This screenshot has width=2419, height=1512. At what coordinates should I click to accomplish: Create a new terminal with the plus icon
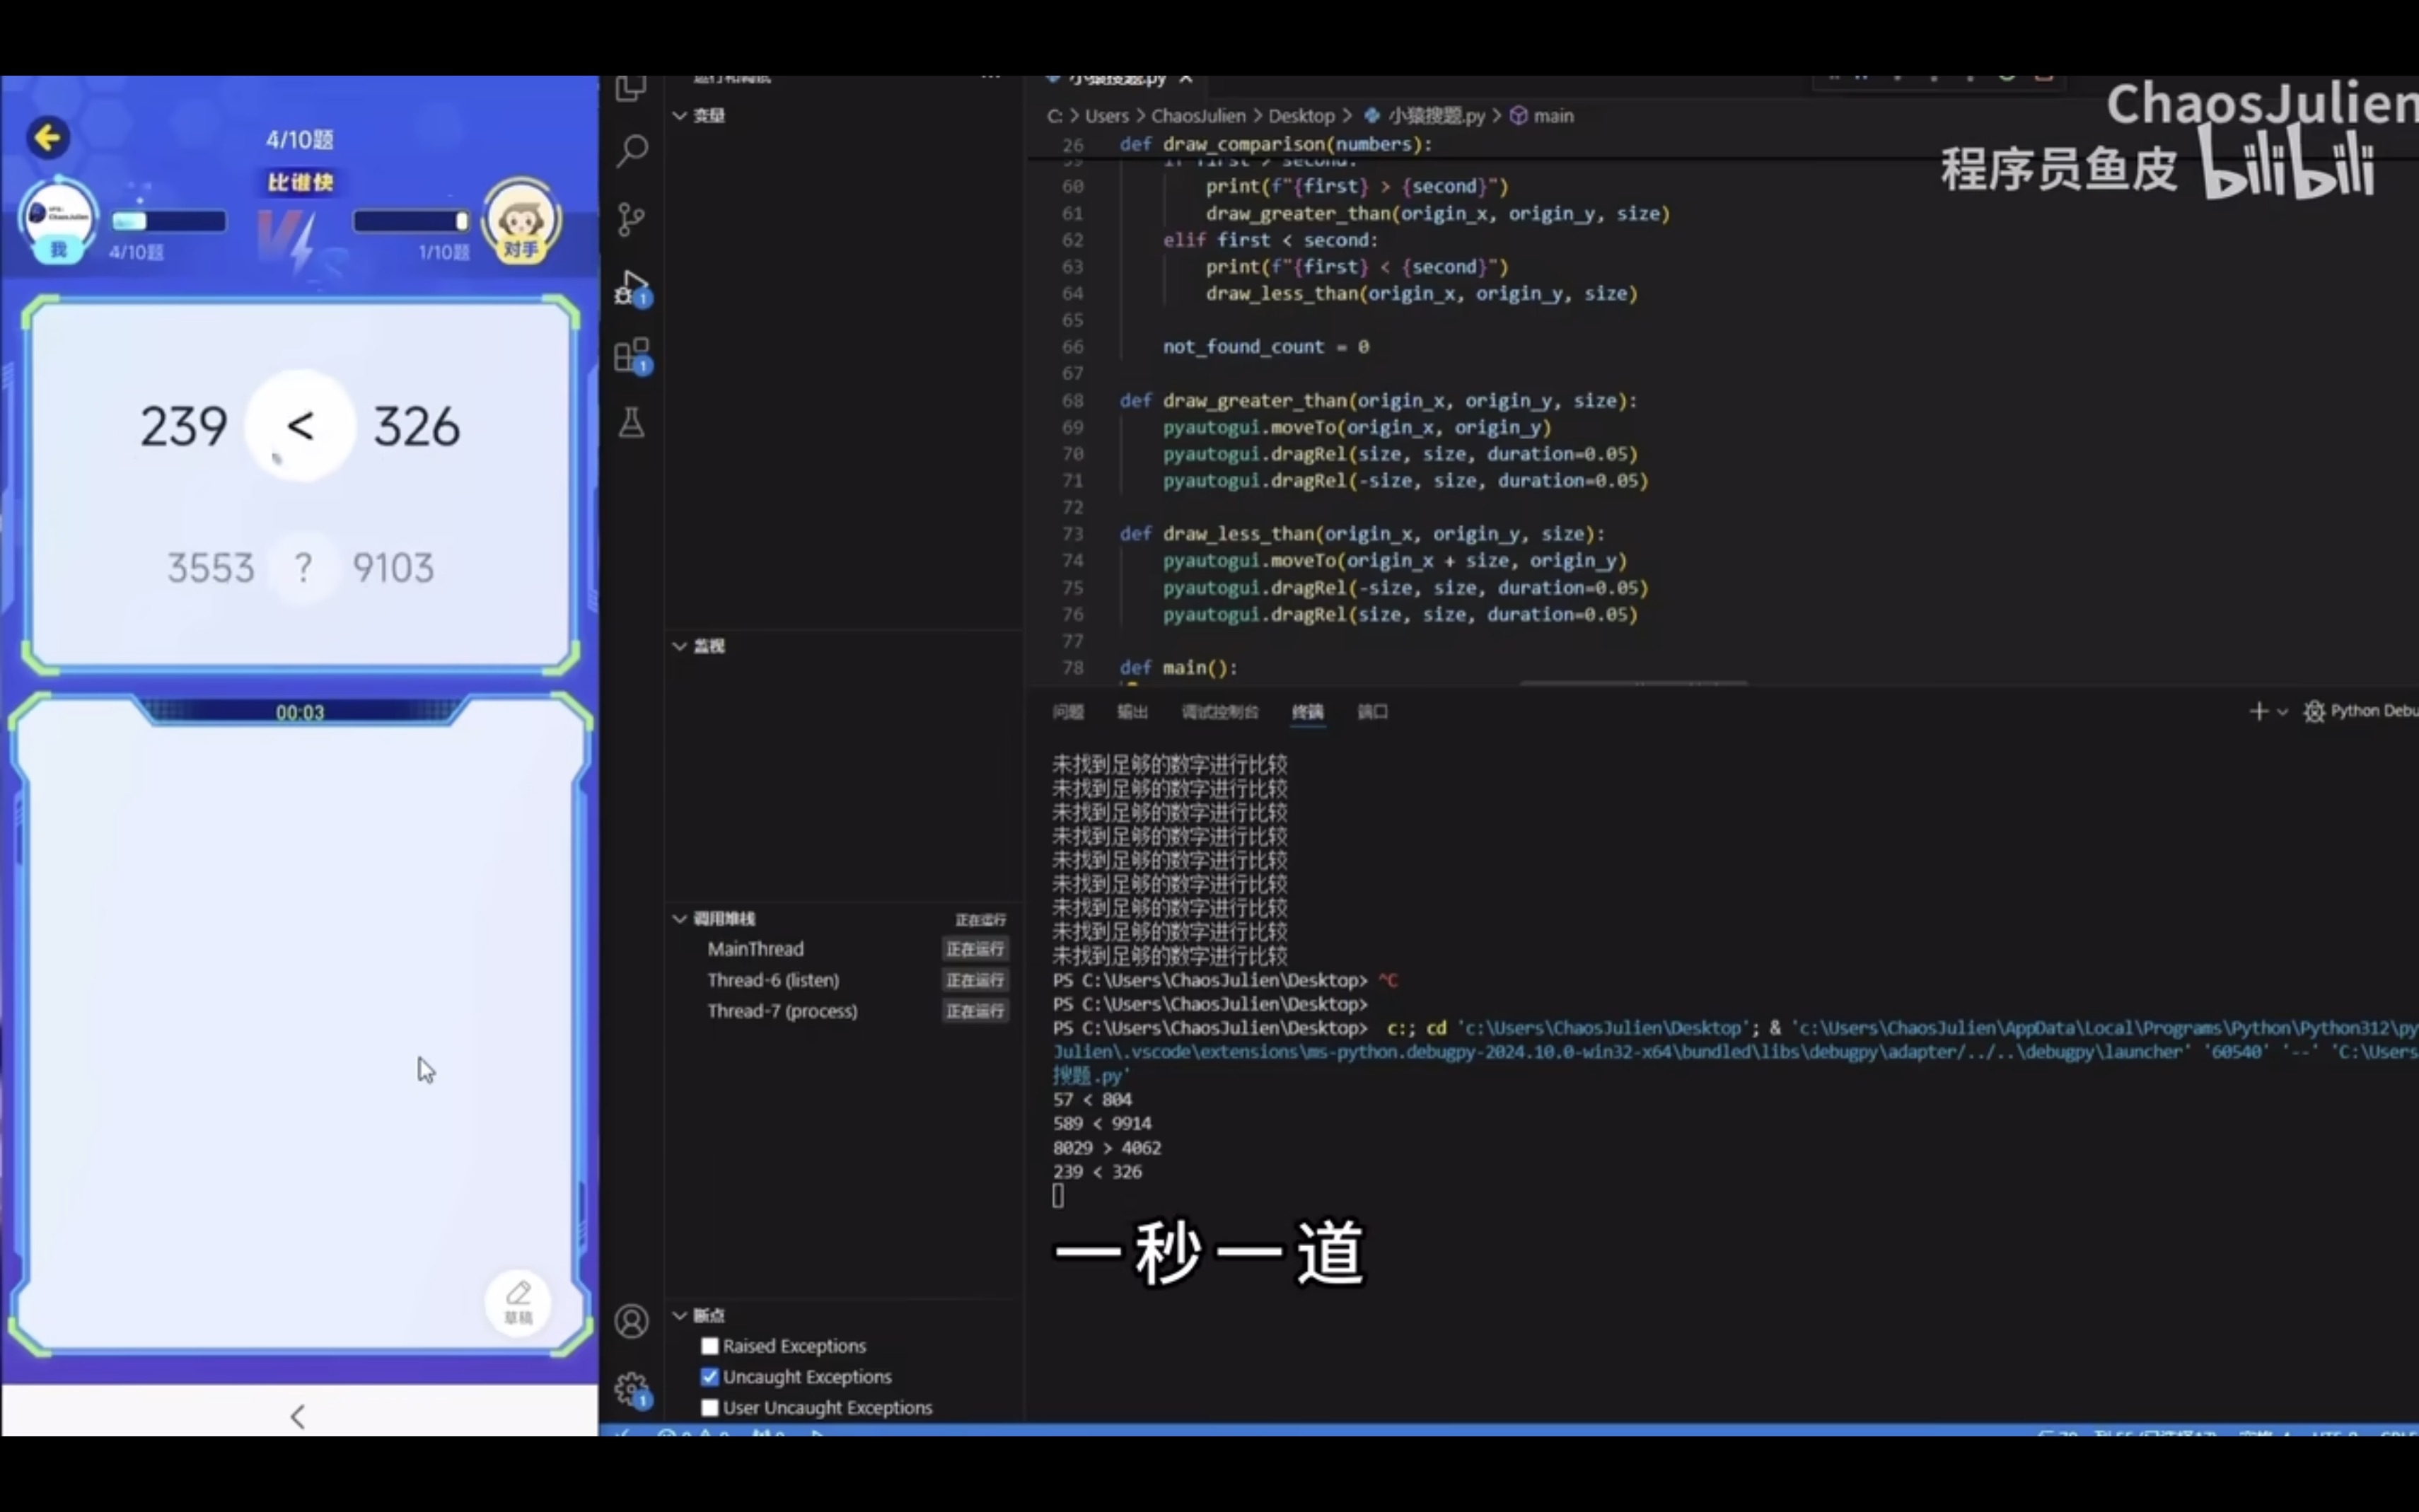pyautogui.click(x=2258, y=711)
